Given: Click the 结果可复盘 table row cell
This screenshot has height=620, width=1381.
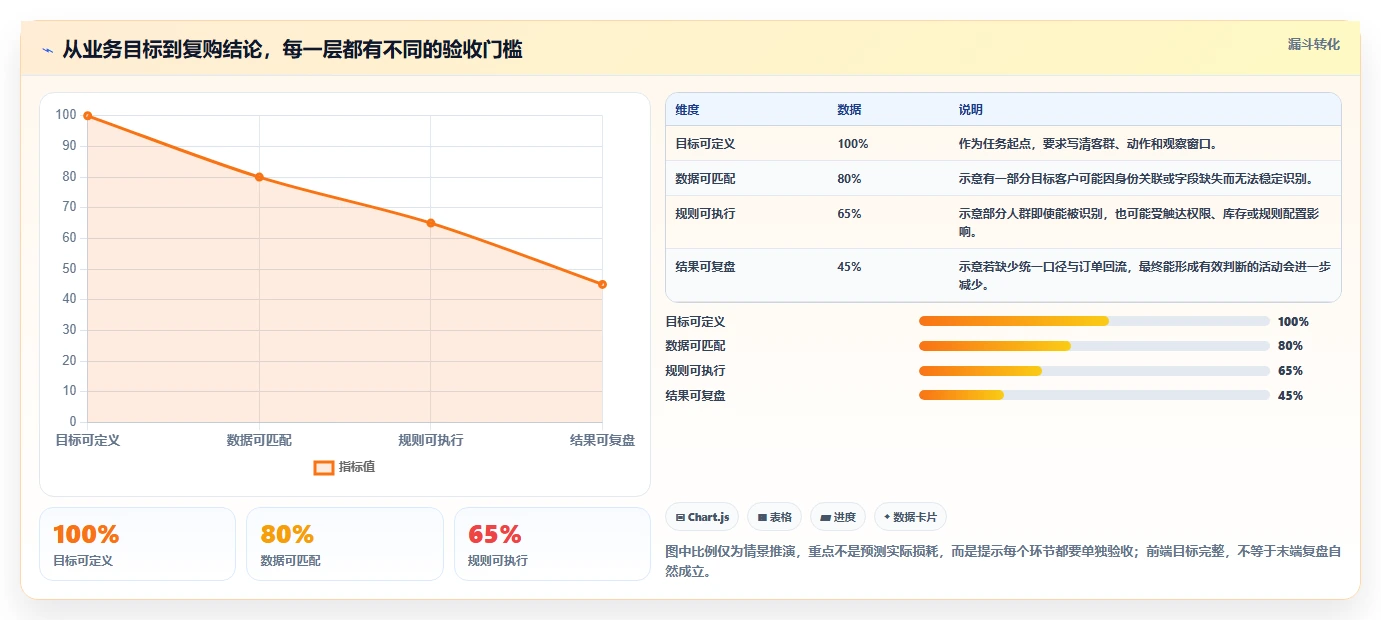Looking at the screenshot, I should (705, 267).
